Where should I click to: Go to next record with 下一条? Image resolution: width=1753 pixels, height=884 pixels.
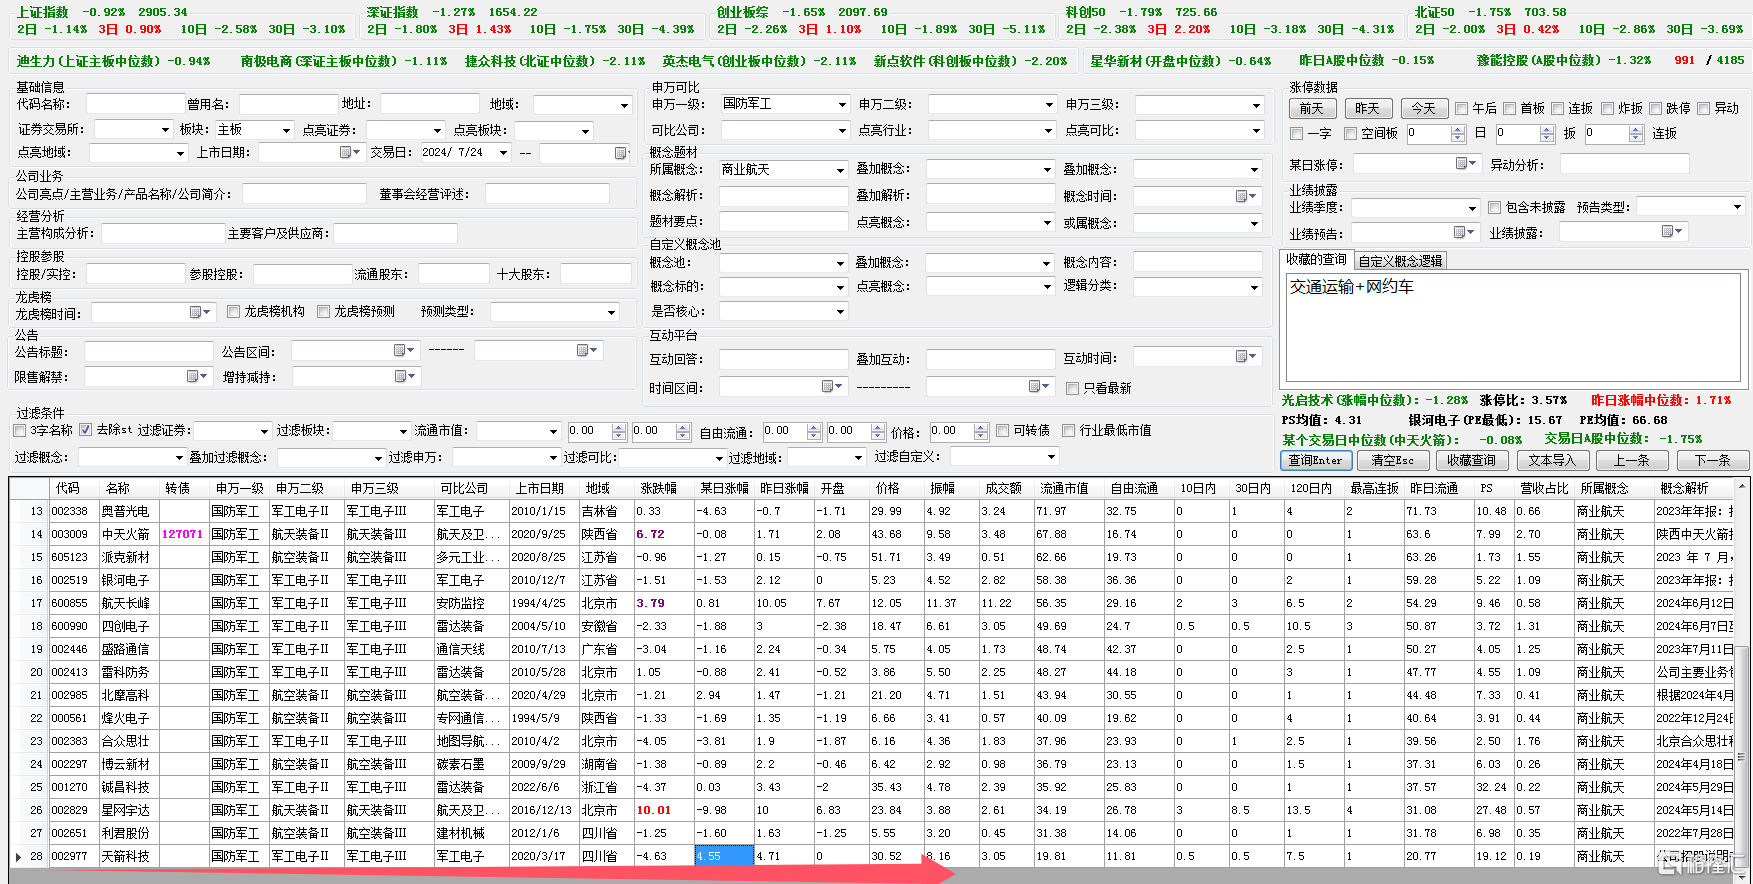pyautogui.click(x=1712, y=460)
